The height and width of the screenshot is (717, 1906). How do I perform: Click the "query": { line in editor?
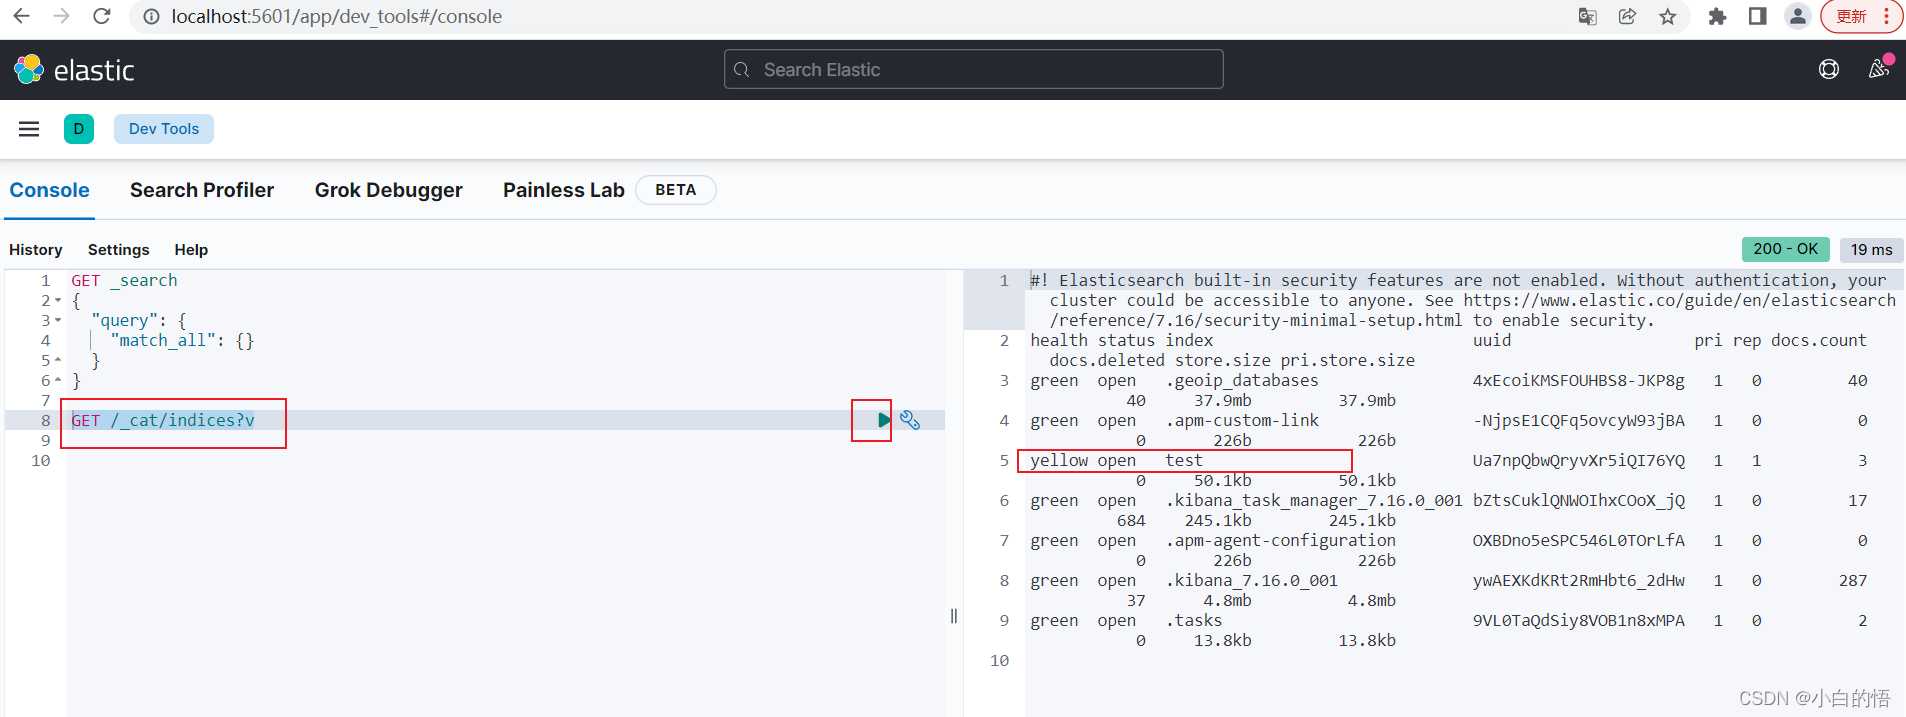139,320
